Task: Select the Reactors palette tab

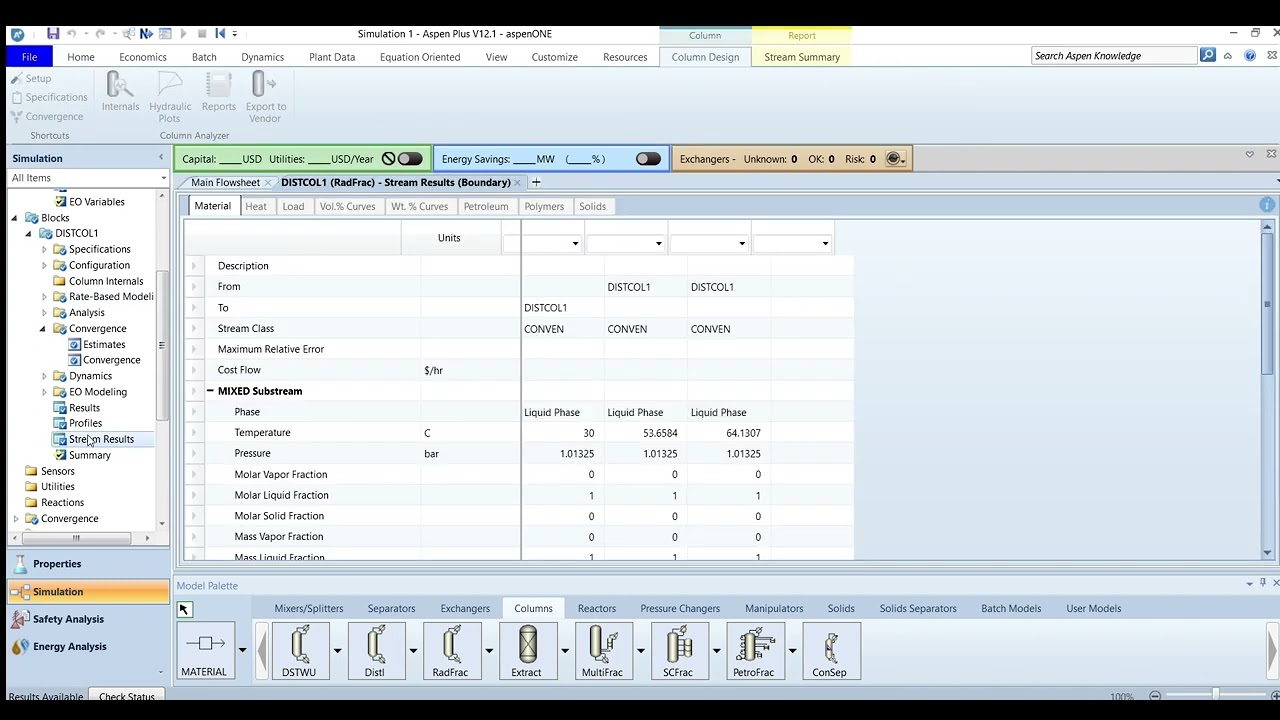Action: click(x=596, y=608)
